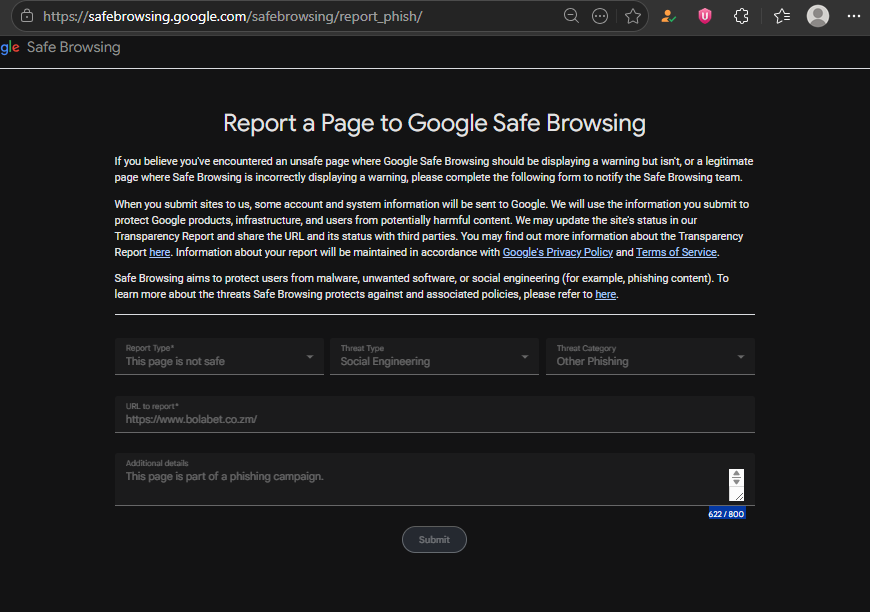Expand the Report Type dropdown
Viewport: 870px width, 612px height.
click(219, 356)
